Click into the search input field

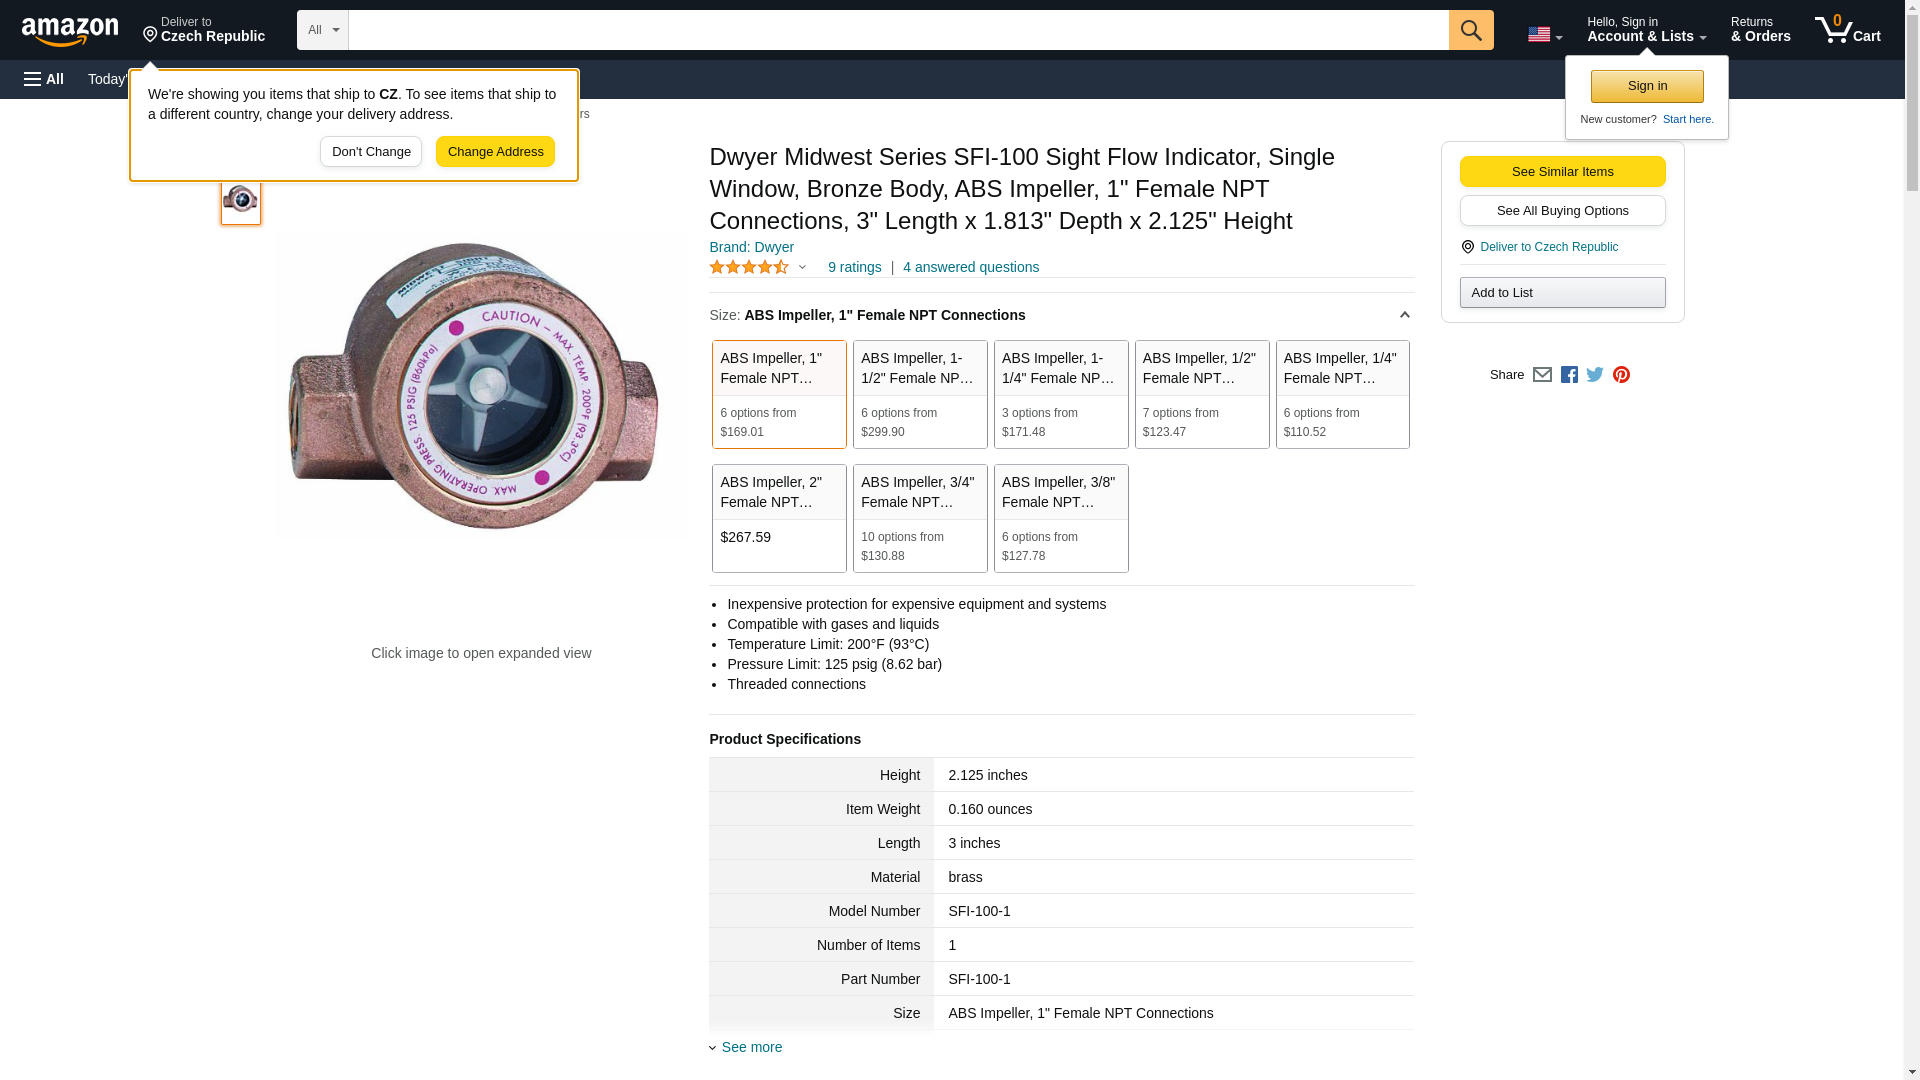coord(897,30)
